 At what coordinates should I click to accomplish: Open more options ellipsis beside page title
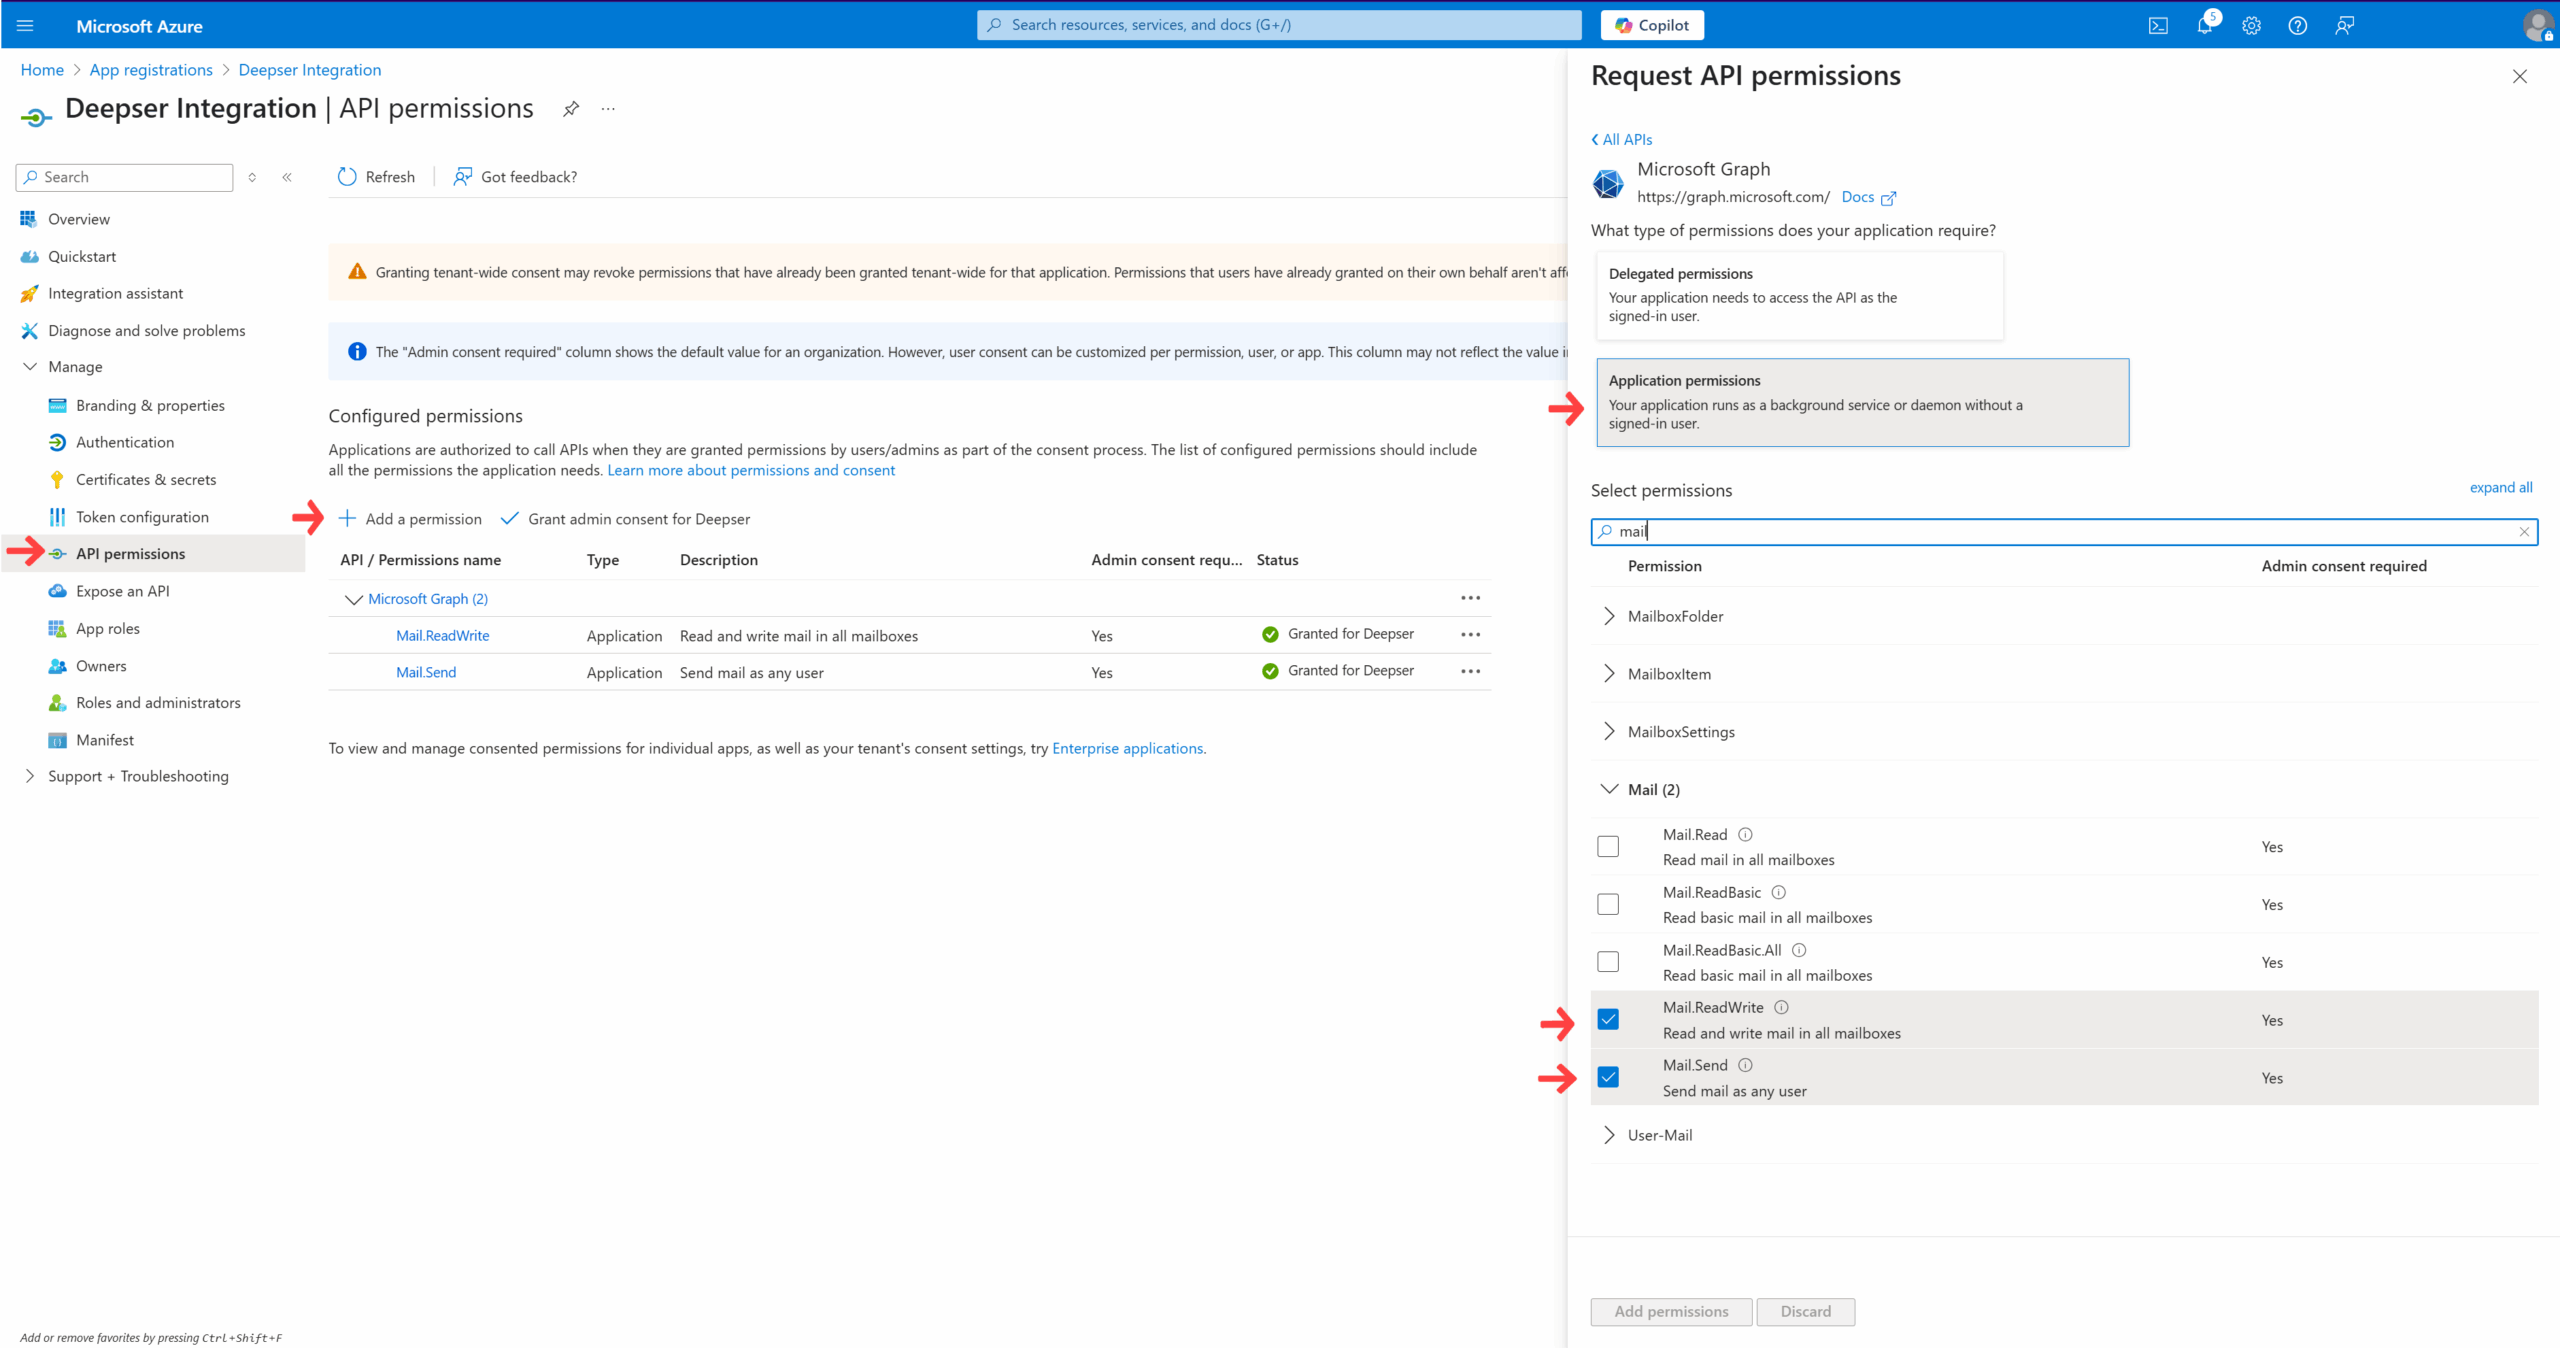click(x=608, y=109)
